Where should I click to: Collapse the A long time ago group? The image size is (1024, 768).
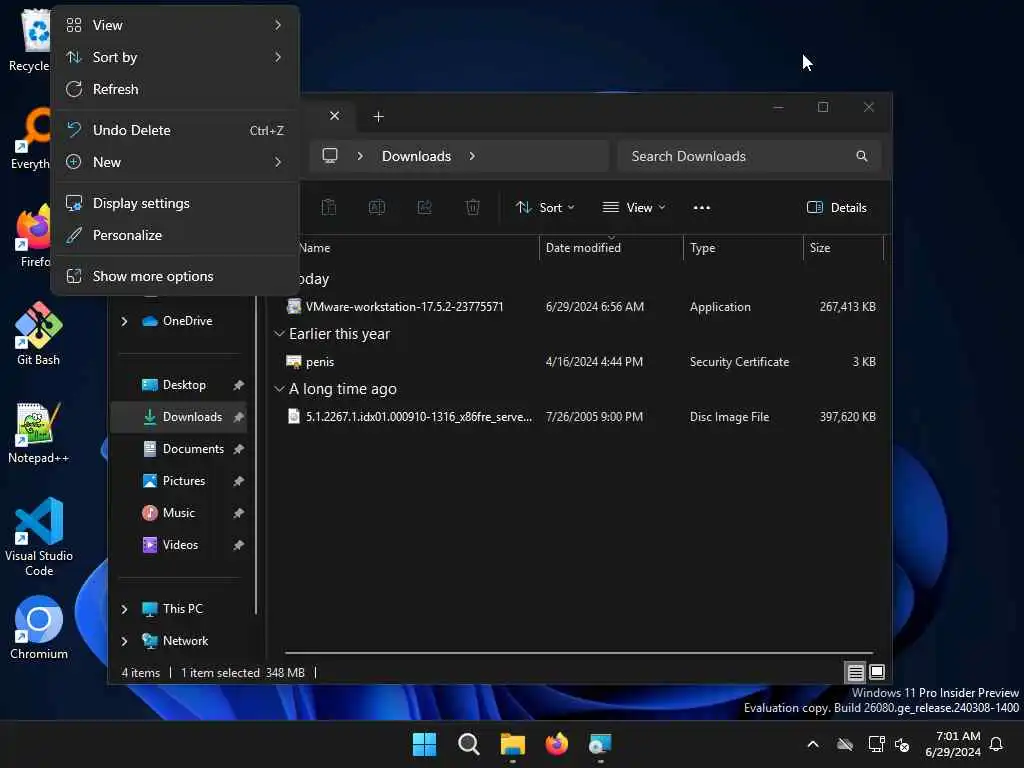(x=279, y=389)
